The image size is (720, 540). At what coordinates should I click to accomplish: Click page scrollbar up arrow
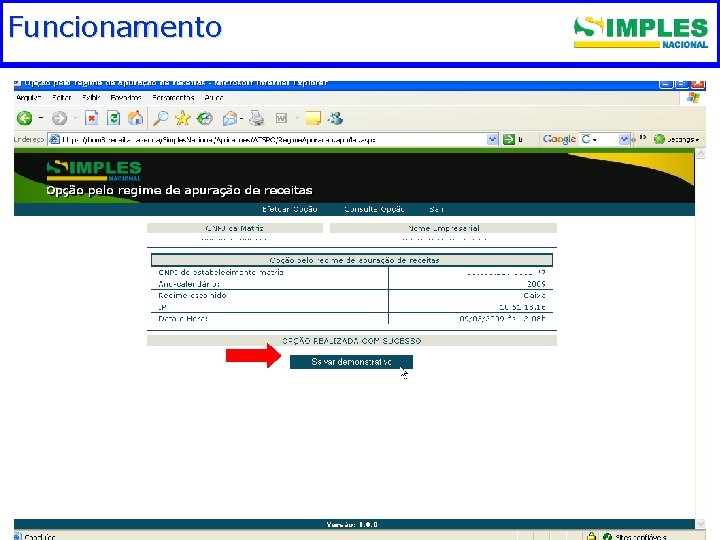pyautogui.click(x=700, y=155)
